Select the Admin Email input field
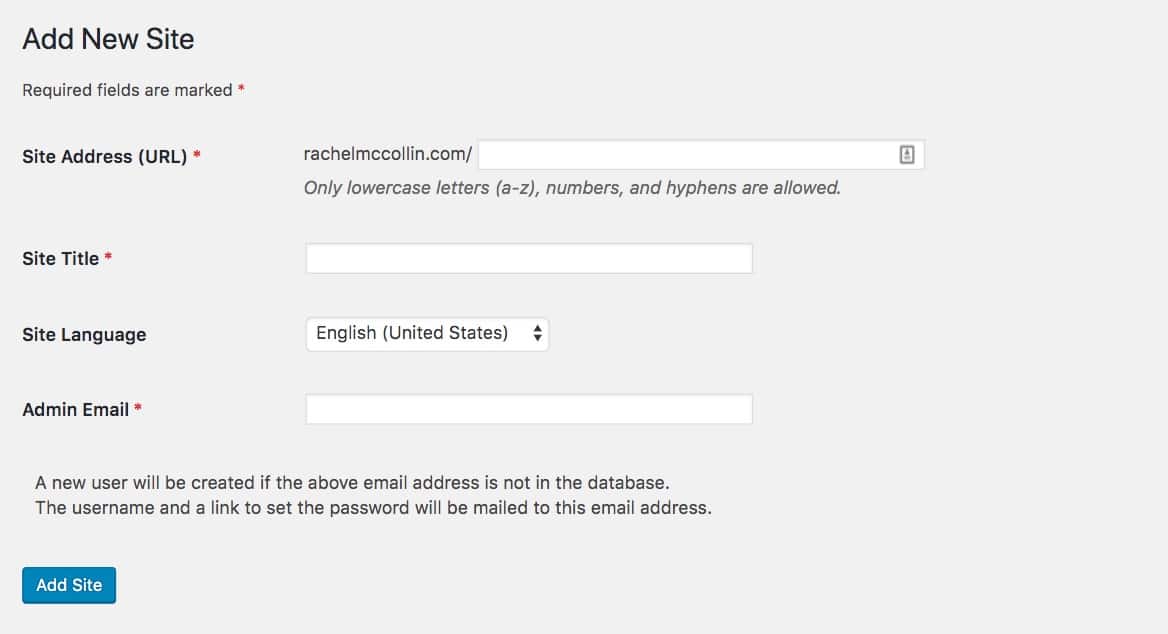This screenshot has width=1168, height=634. [528, 410]
